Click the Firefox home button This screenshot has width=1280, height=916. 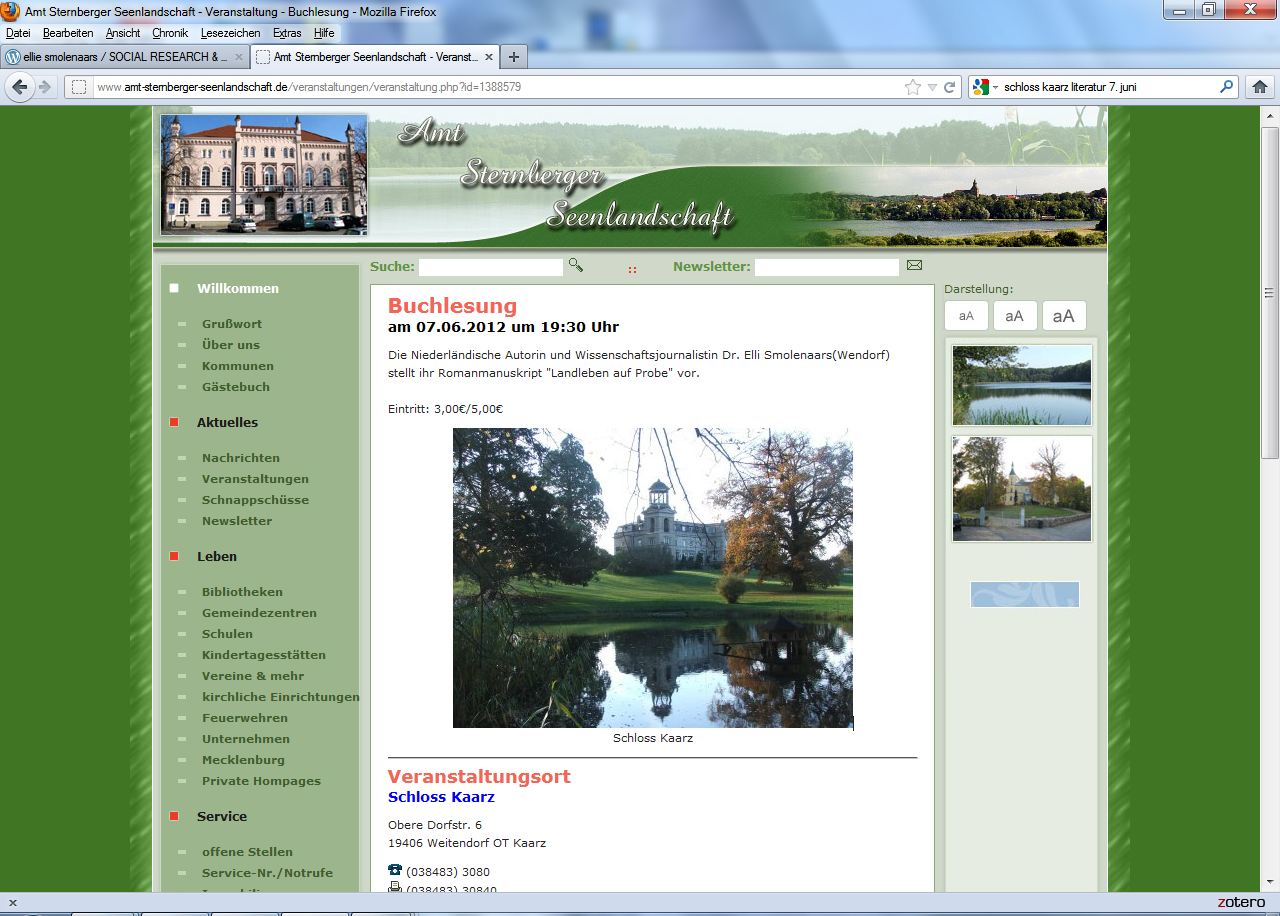(1260, 87)
